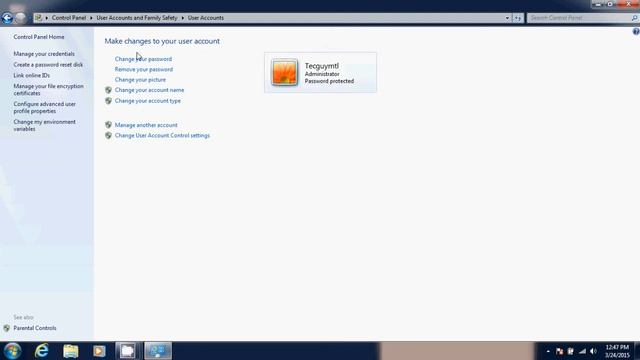Click Change your picture
The image size is (640, 360).
[x=140, y=80]
